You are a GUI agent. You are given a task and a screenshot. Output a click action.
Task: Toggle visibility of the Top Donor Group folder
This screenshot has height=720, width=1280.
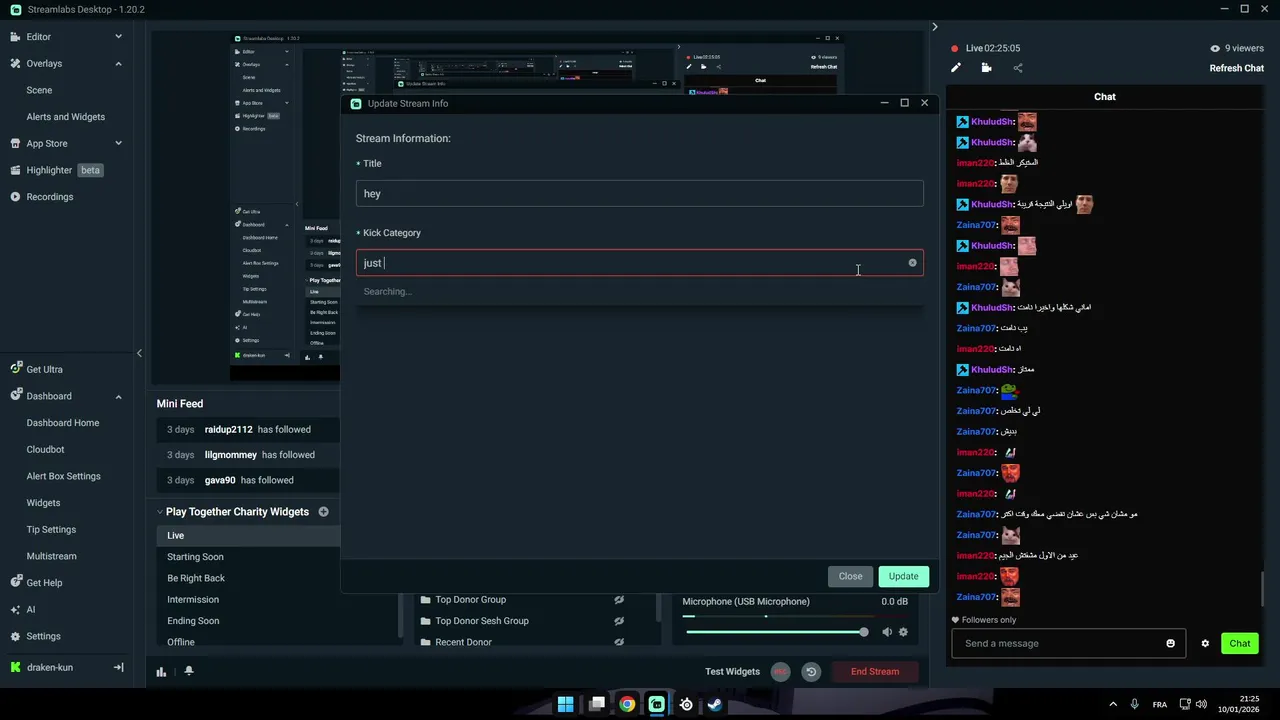pos(619,600)
